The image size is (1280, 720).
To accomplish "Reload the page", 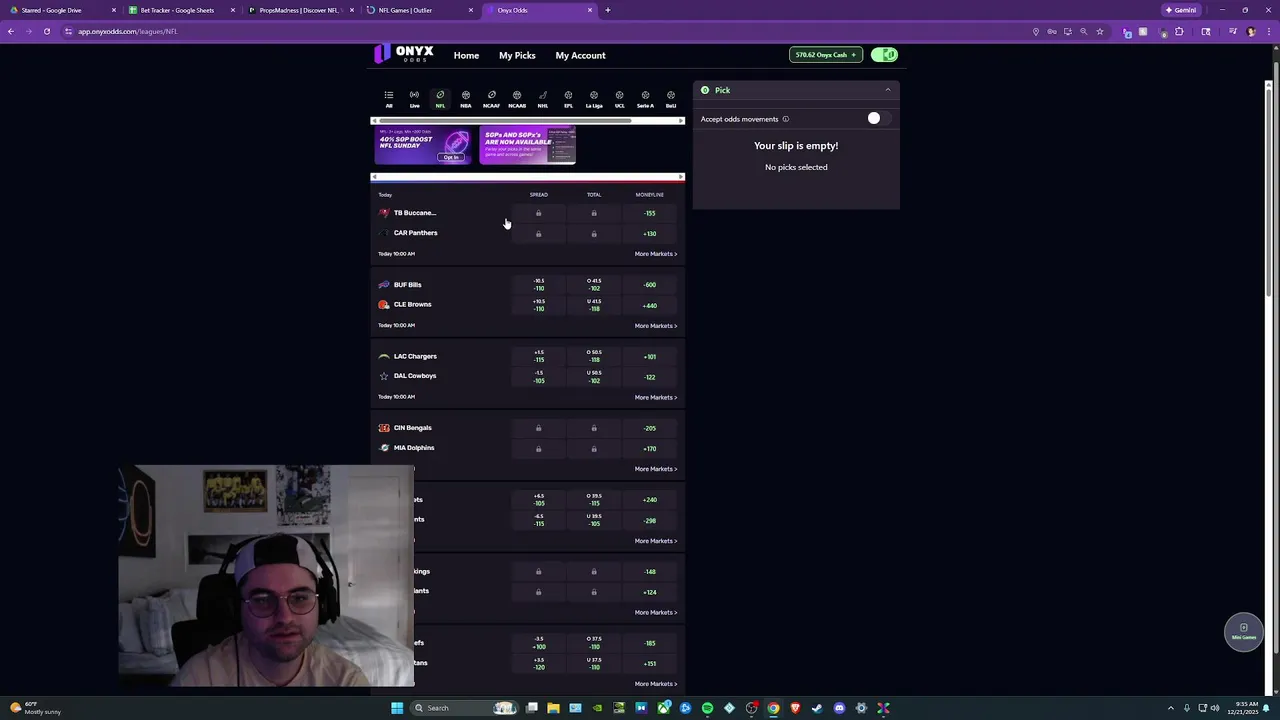I will (x=46, y=31).
